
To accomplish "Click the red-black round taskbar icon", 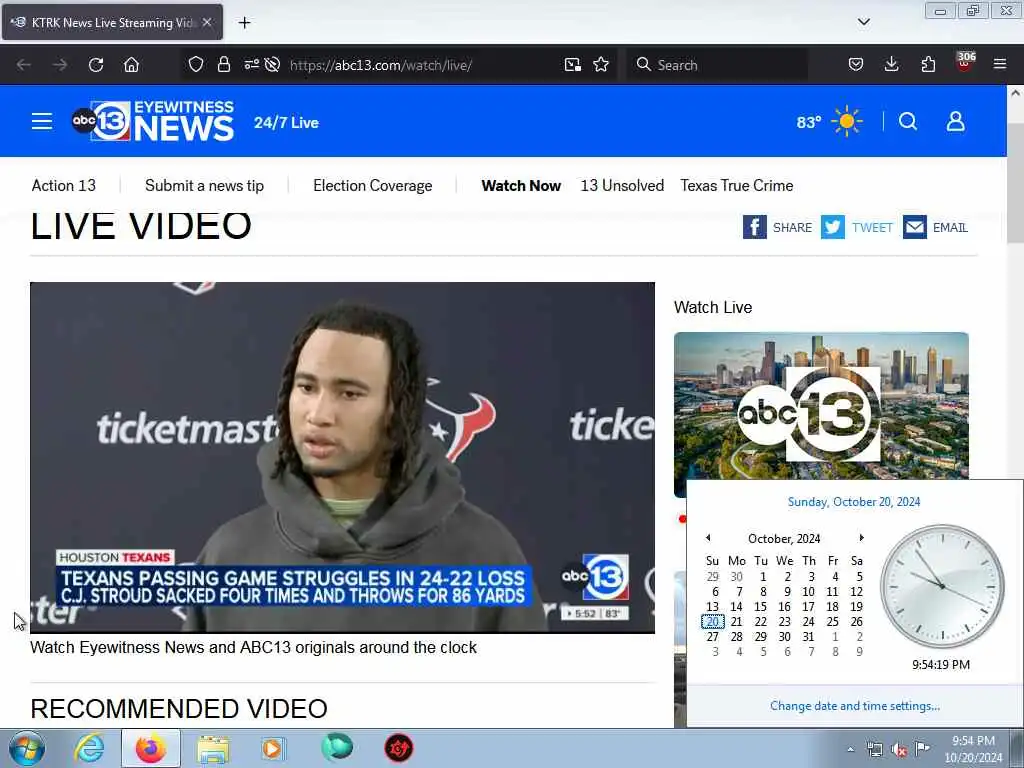I will [398, 748].
